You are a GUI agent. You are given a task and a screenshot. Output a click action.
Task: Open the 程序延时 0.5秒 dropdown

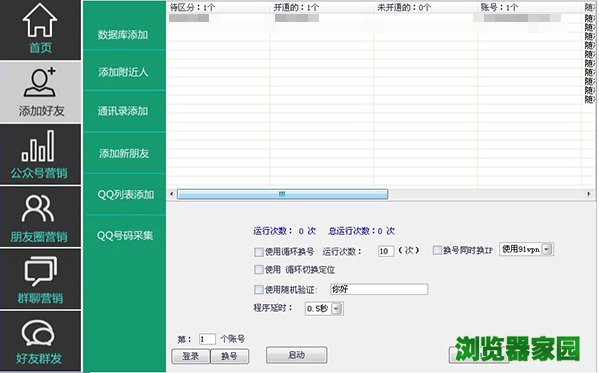tap(324, 308)
